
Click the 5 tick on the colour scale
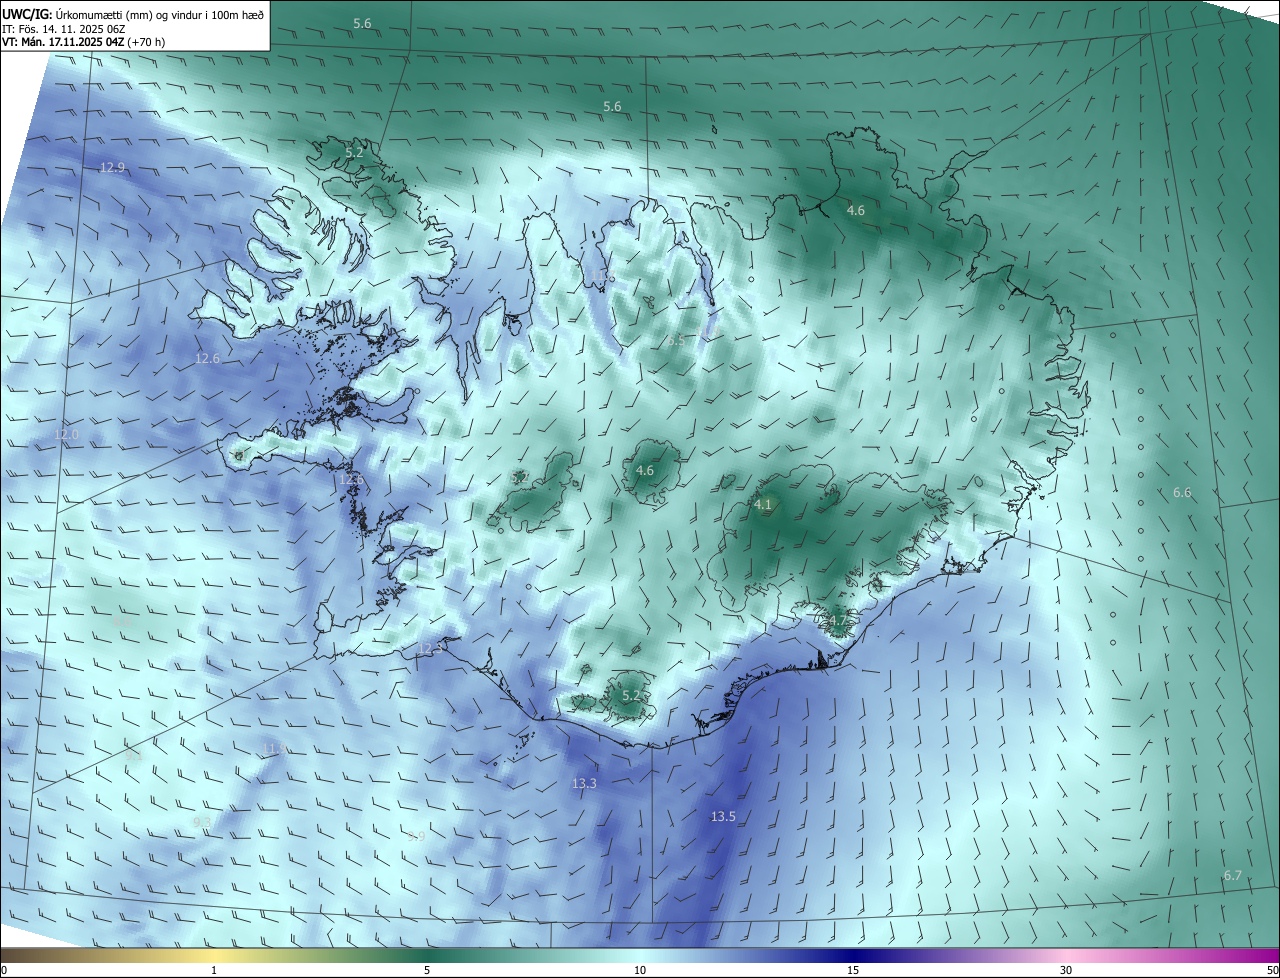pos(427,970)
